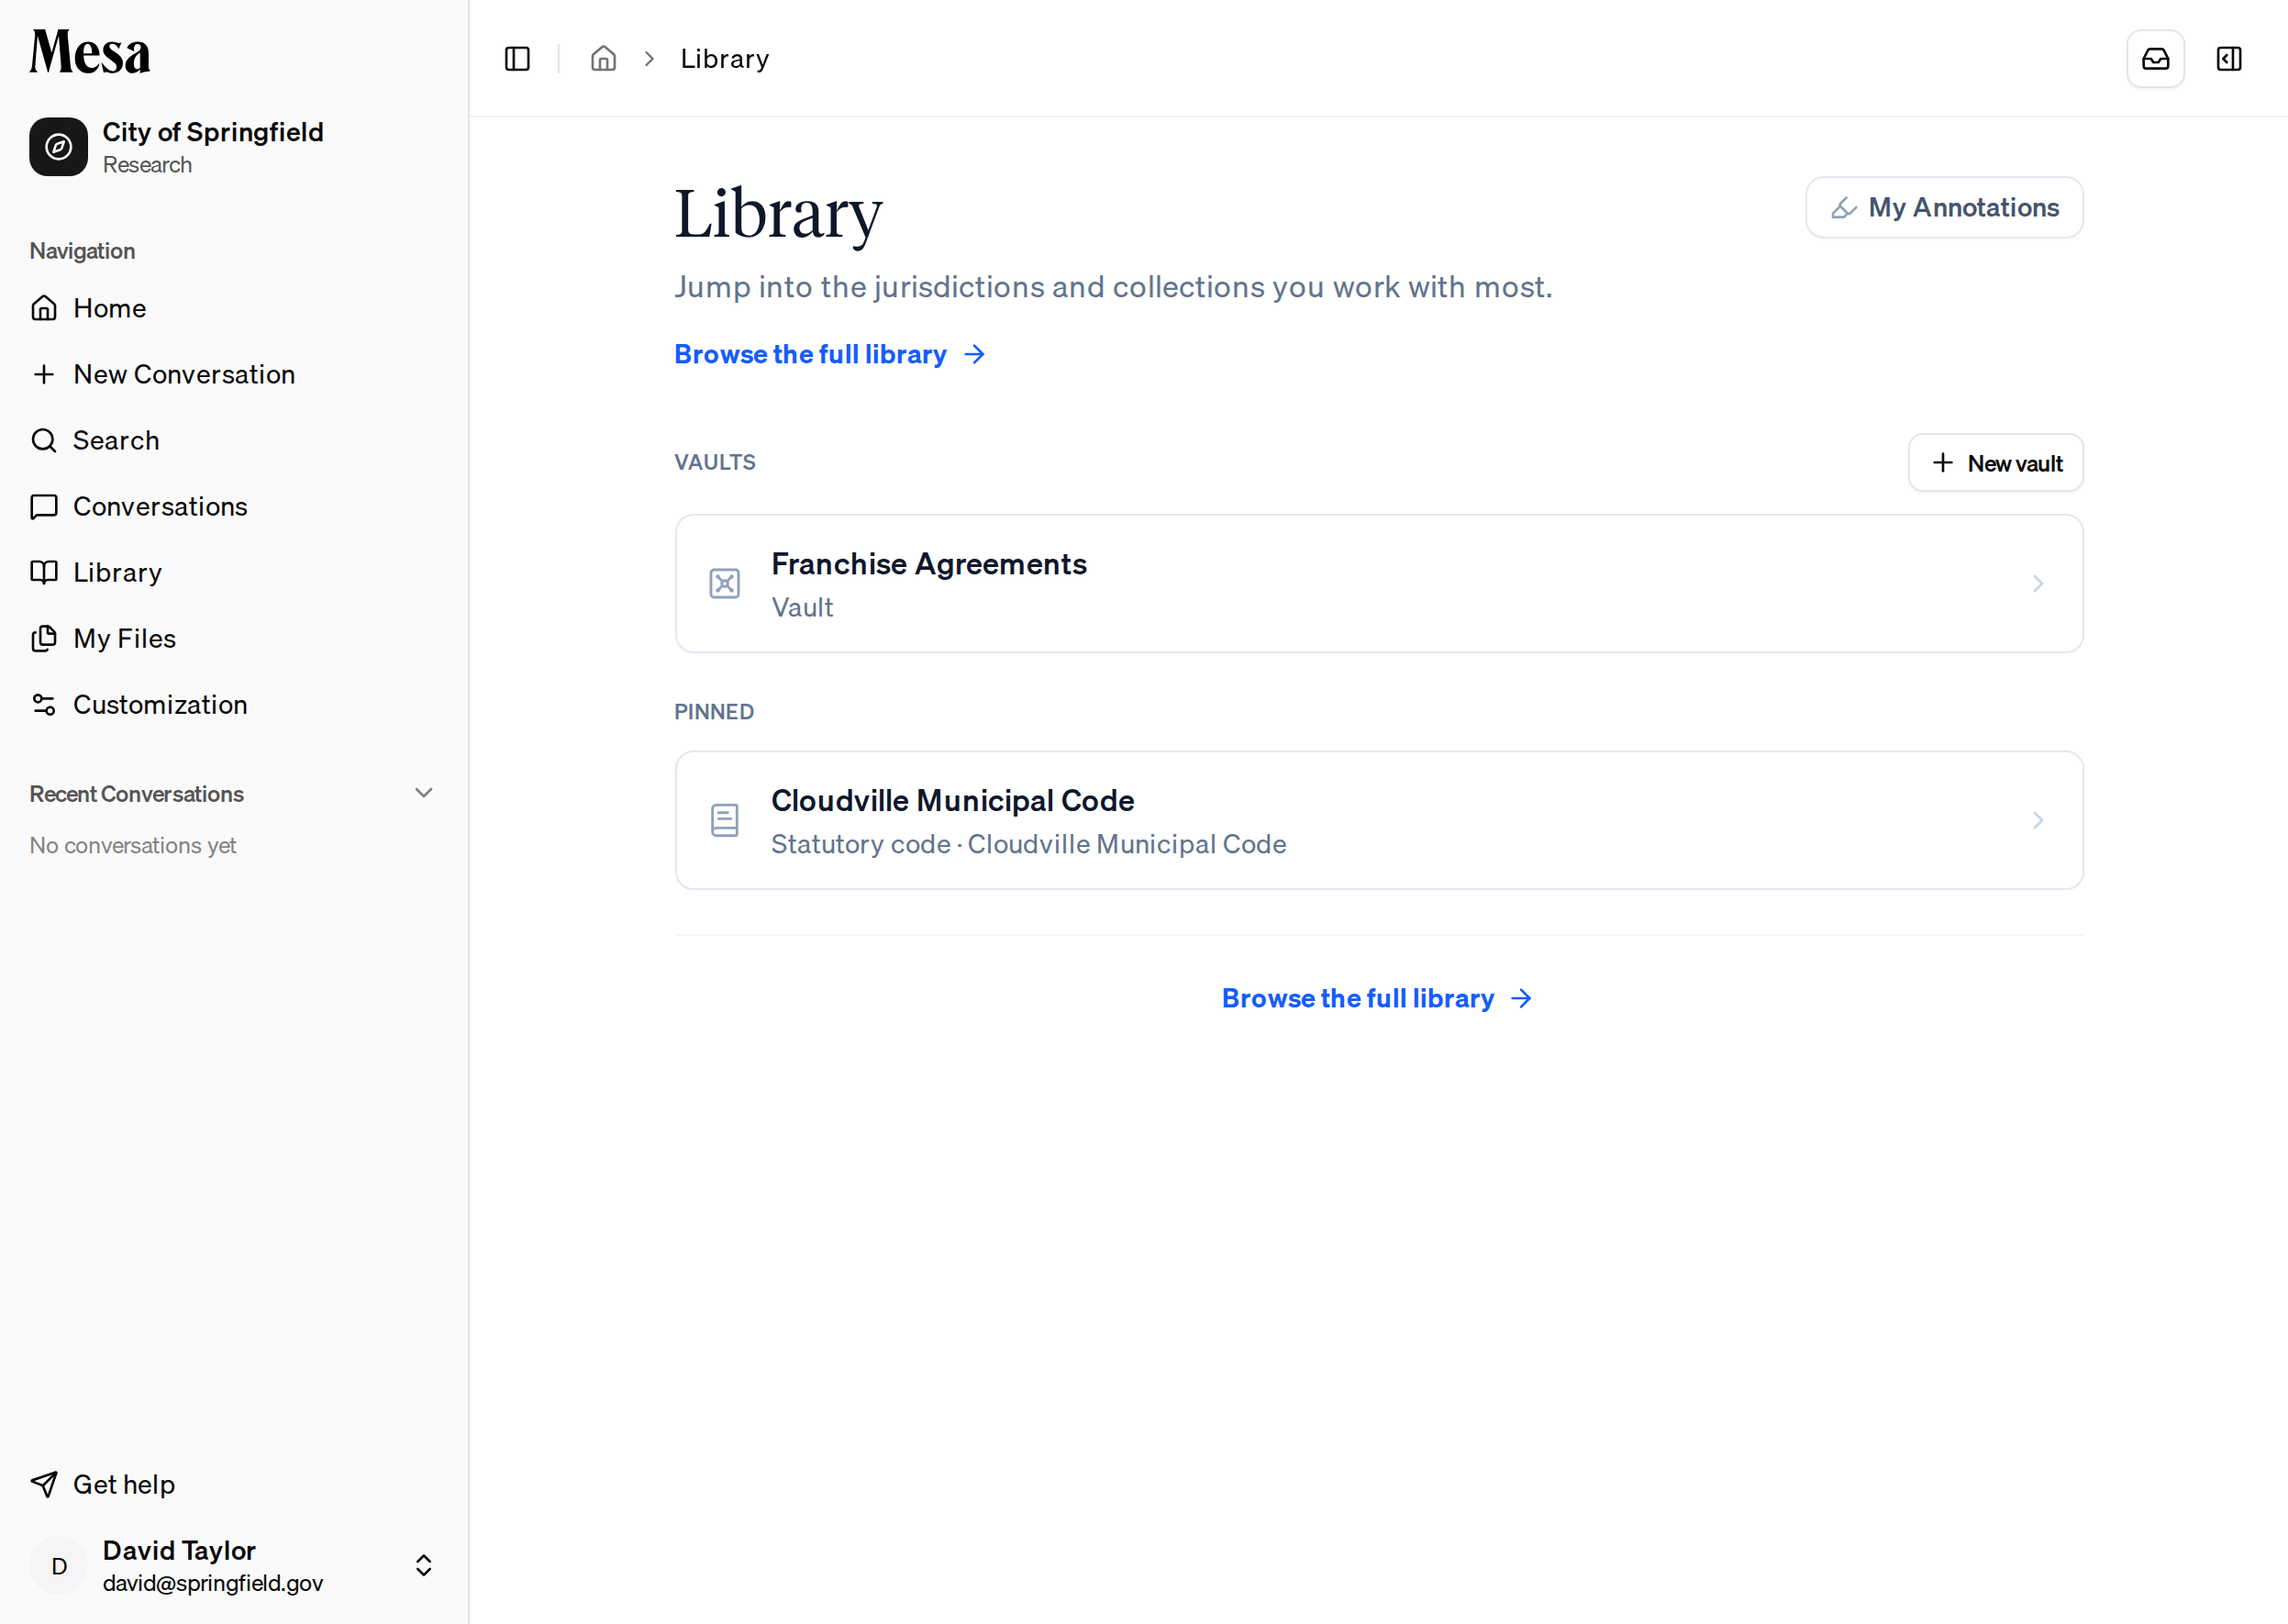
Task: Click the Cloudville Municipal Code document icon
Action: pyautogui.click(x=724, y=820)
